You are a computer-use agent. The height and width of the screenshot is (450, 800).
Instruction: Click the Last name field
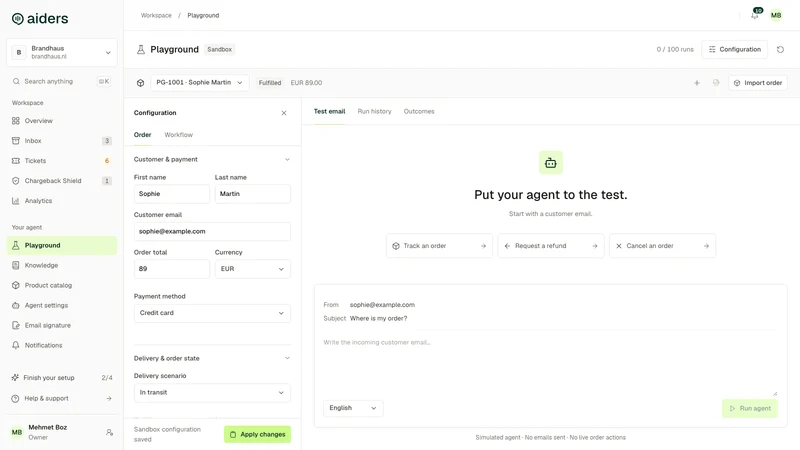pyautogui.click(x=253, y=194)
